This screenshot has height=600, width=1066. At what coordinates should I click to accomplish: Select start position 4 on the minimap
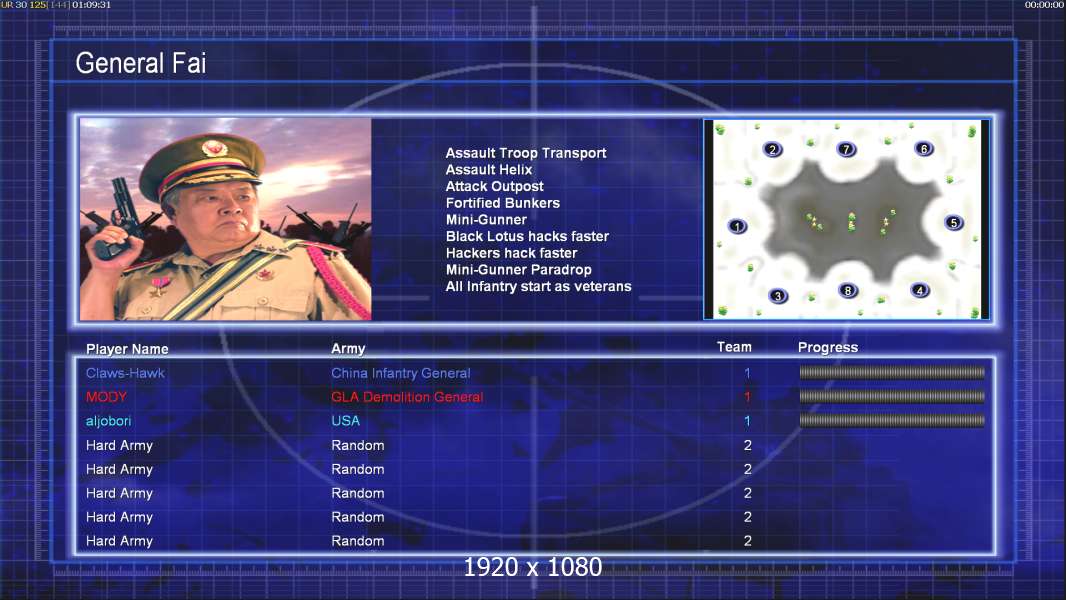pos(920,290)
